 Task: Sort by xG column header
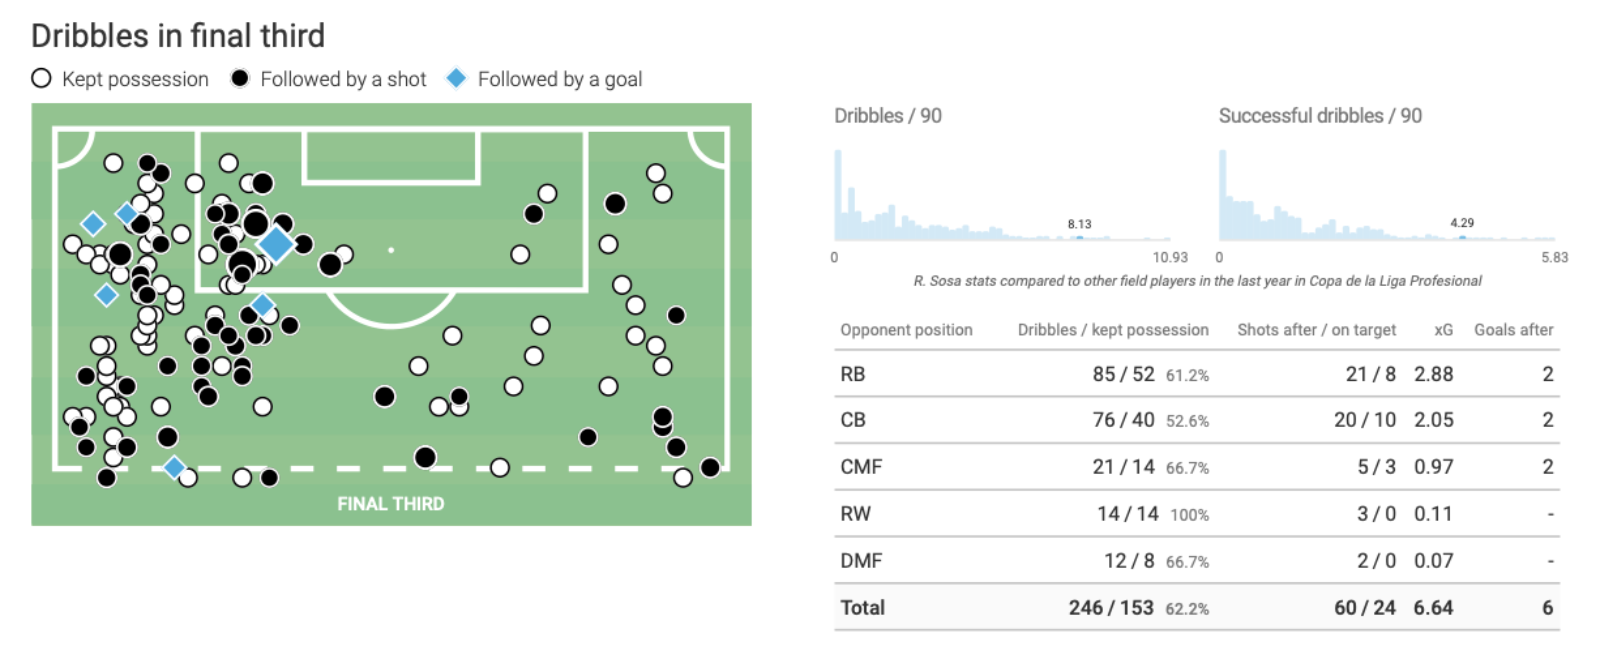point(1443,330)
